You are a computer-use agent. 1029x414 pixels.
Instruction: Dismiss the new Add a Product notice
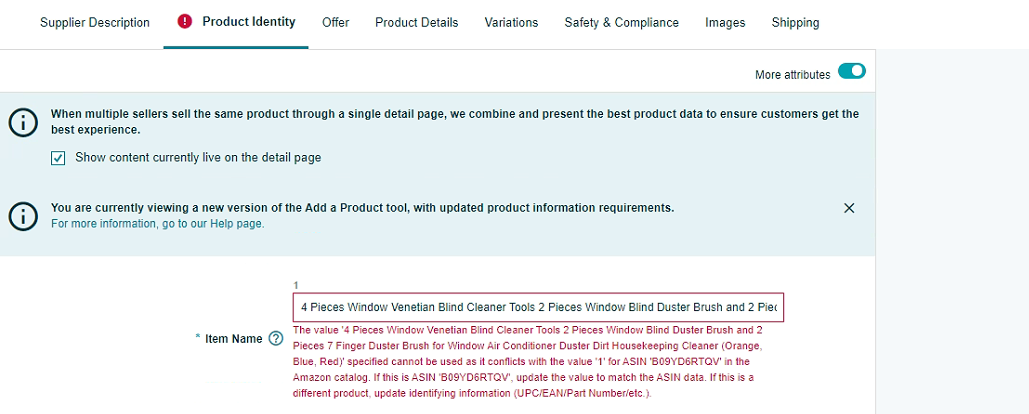pos(849,208)
